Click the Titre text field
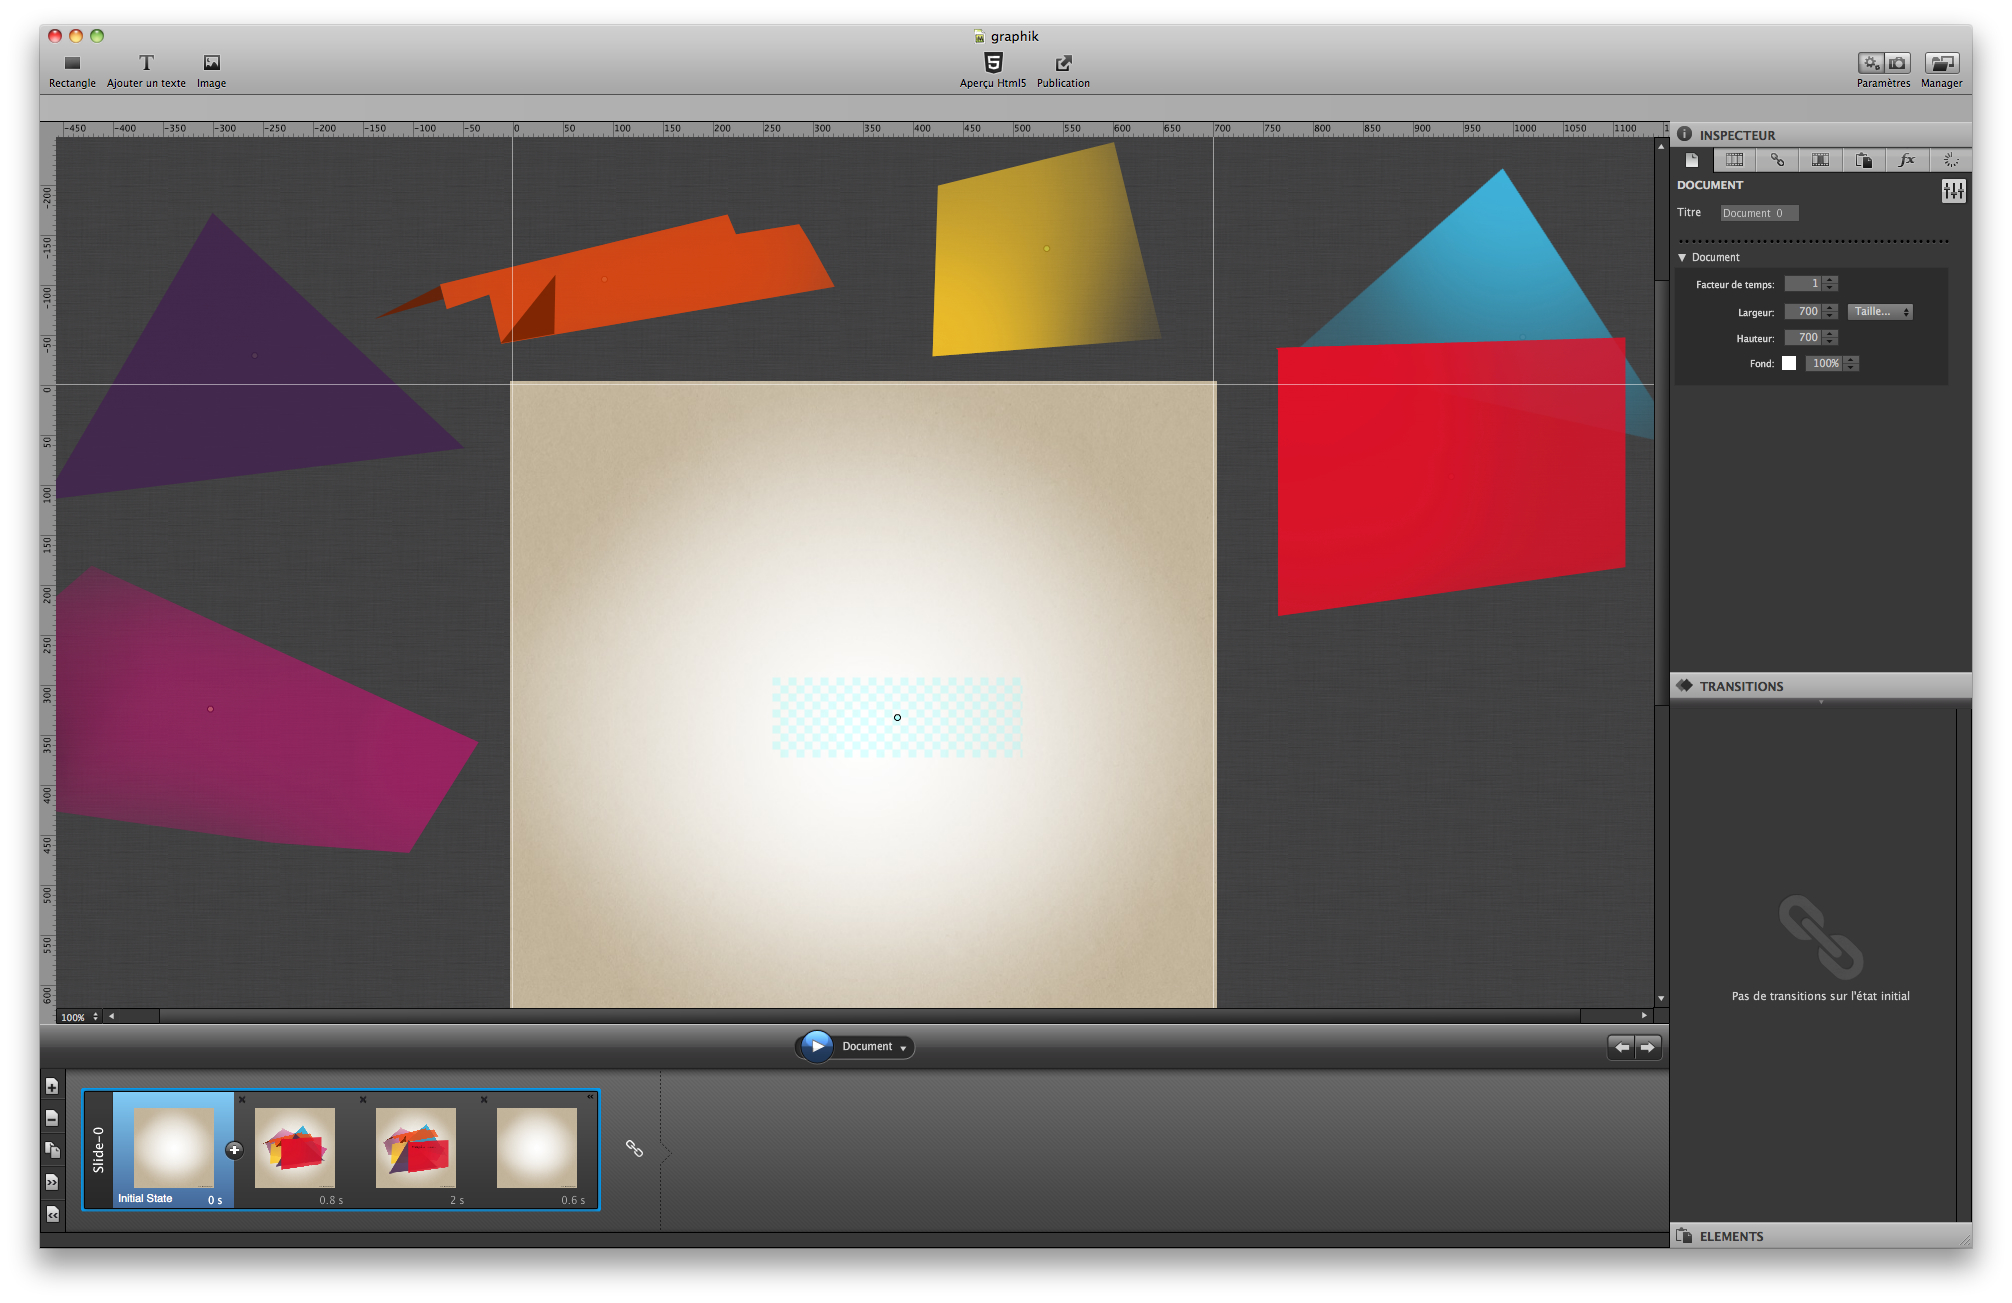Image resolution: width=2012 pixels, height=1303 pixels. click(1758, 213)
